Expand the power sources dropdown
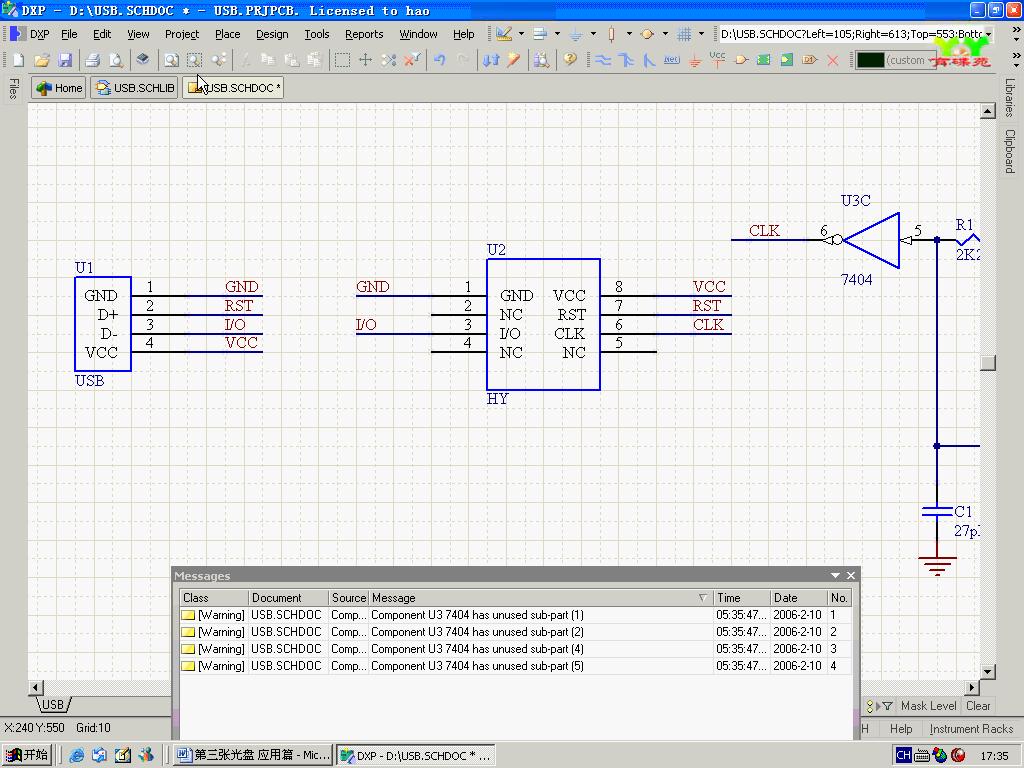 coord(593,34)
